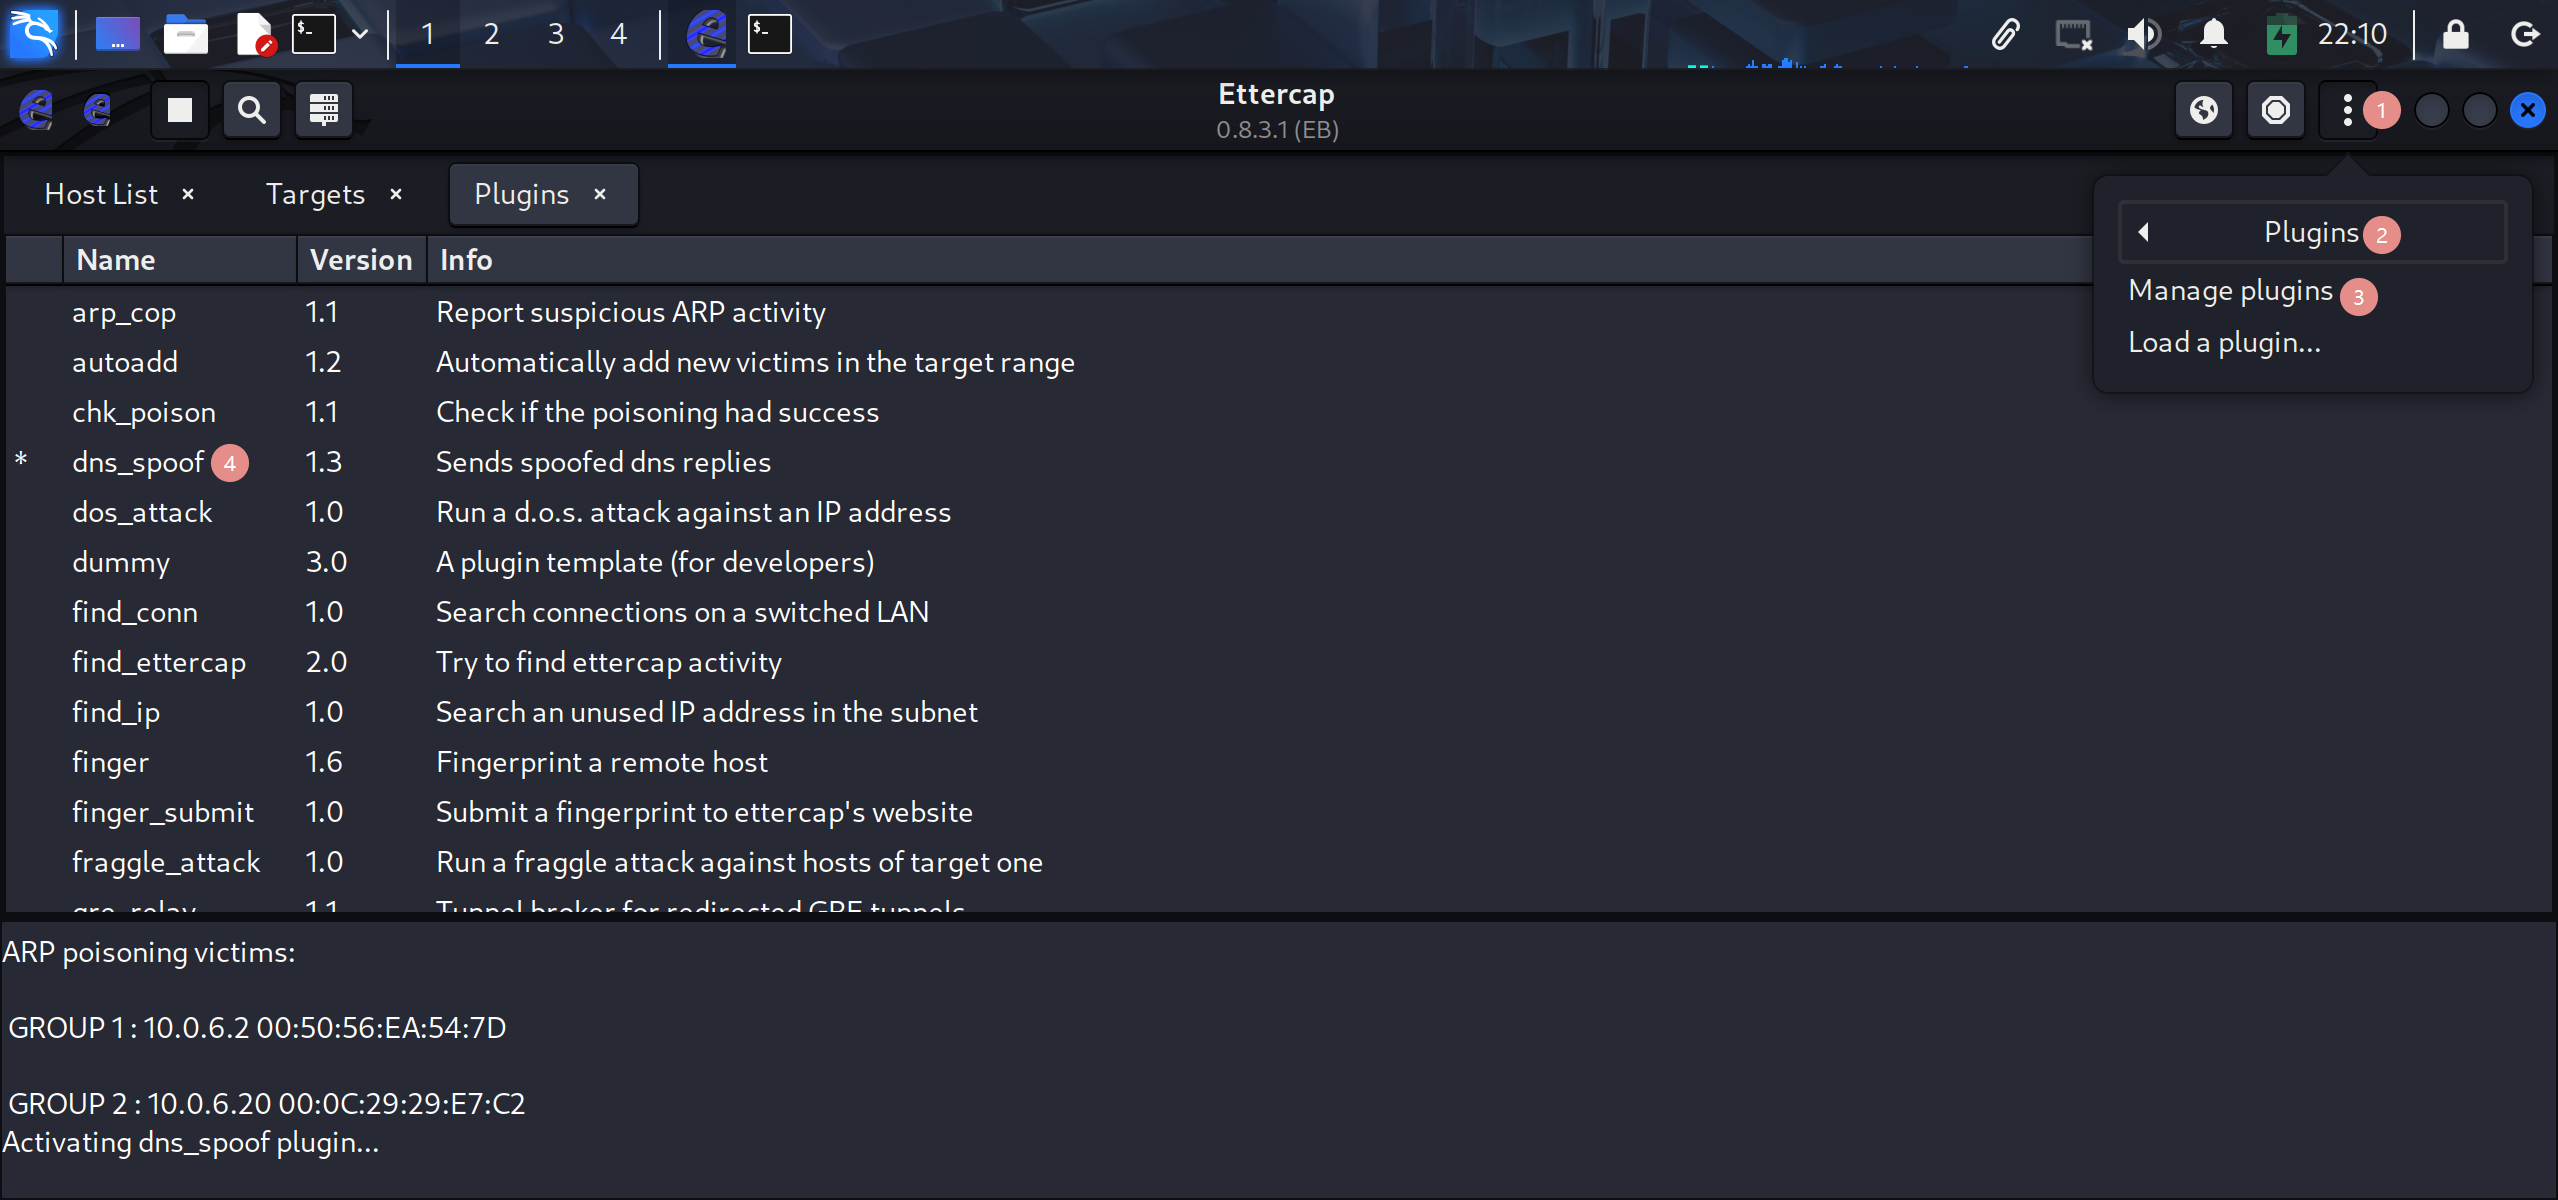Close the Plugins tab
The height and width of the screenshot is (1200, 2558).
pos(600,194)
